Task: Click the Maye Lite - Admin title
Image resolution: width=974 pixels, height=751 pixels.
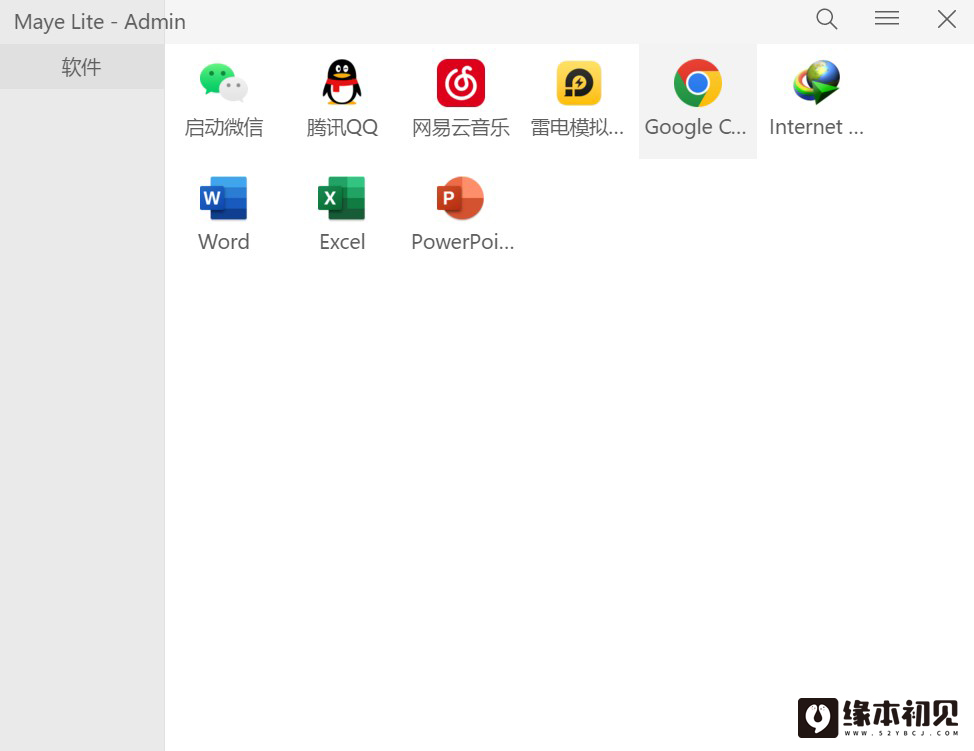Action: [99, 22]
